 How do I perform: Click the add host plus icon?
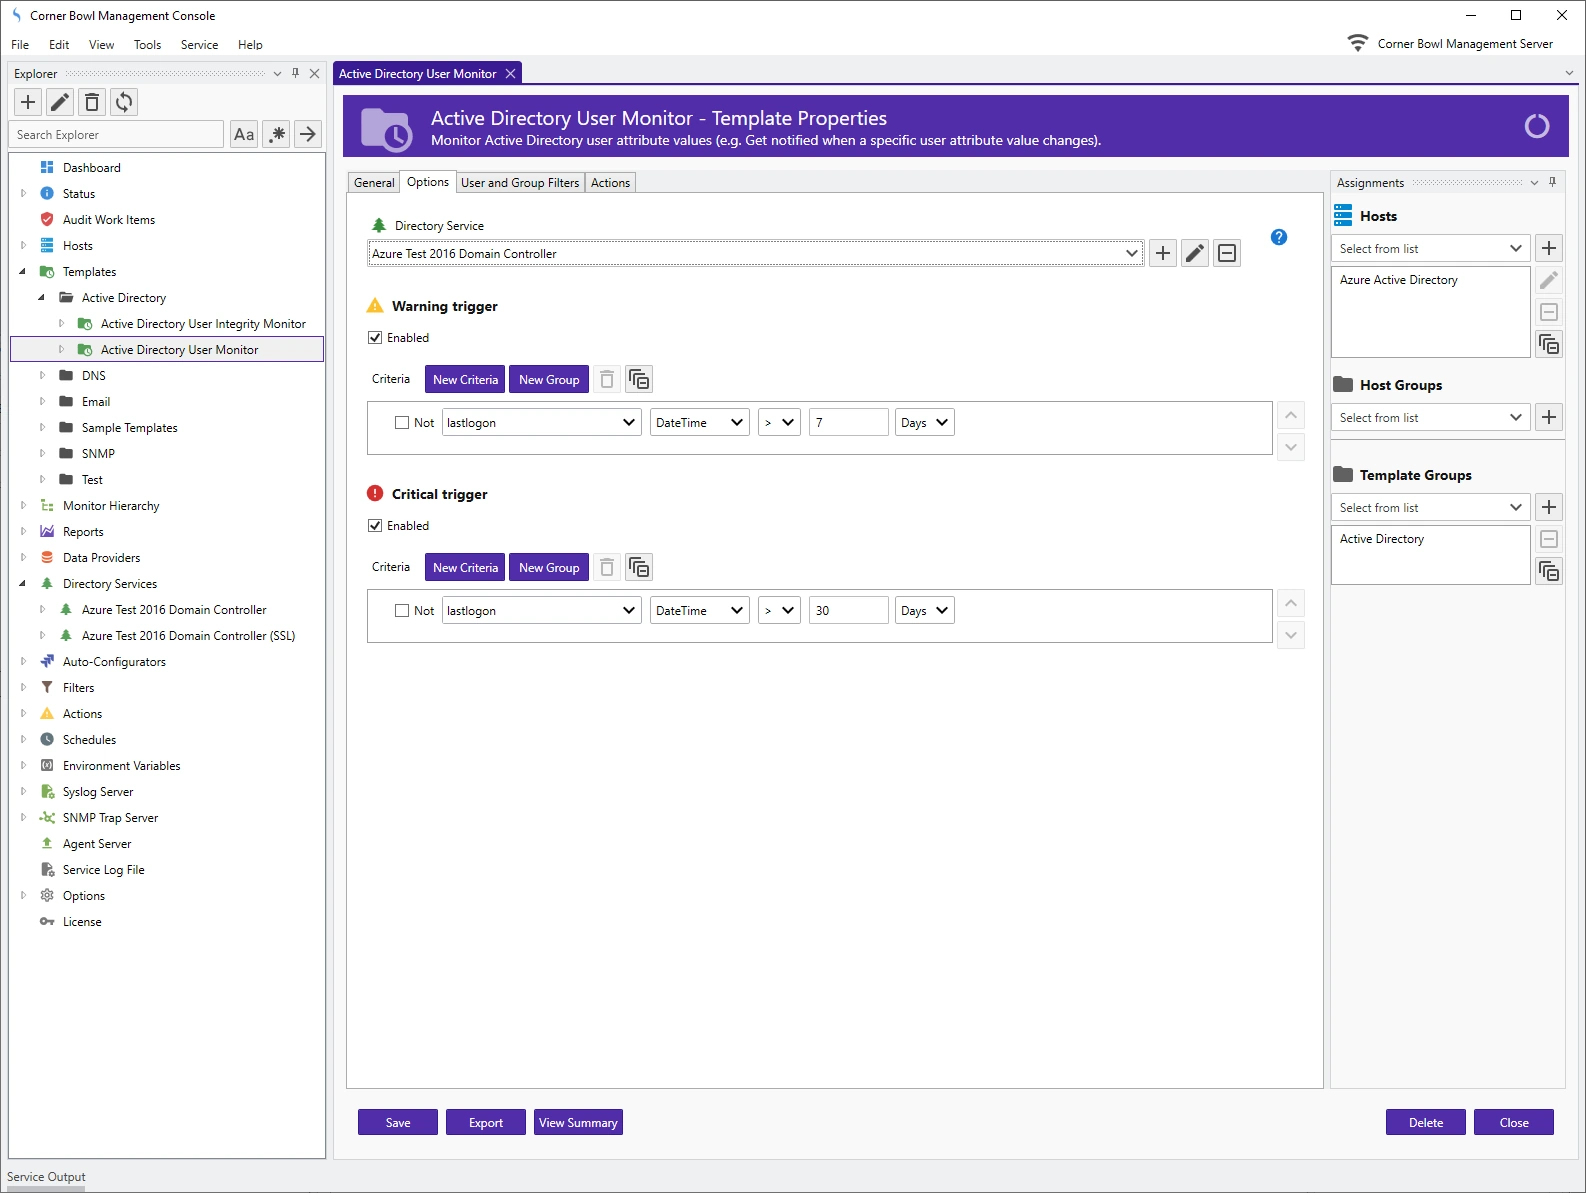pos(1549,248)
